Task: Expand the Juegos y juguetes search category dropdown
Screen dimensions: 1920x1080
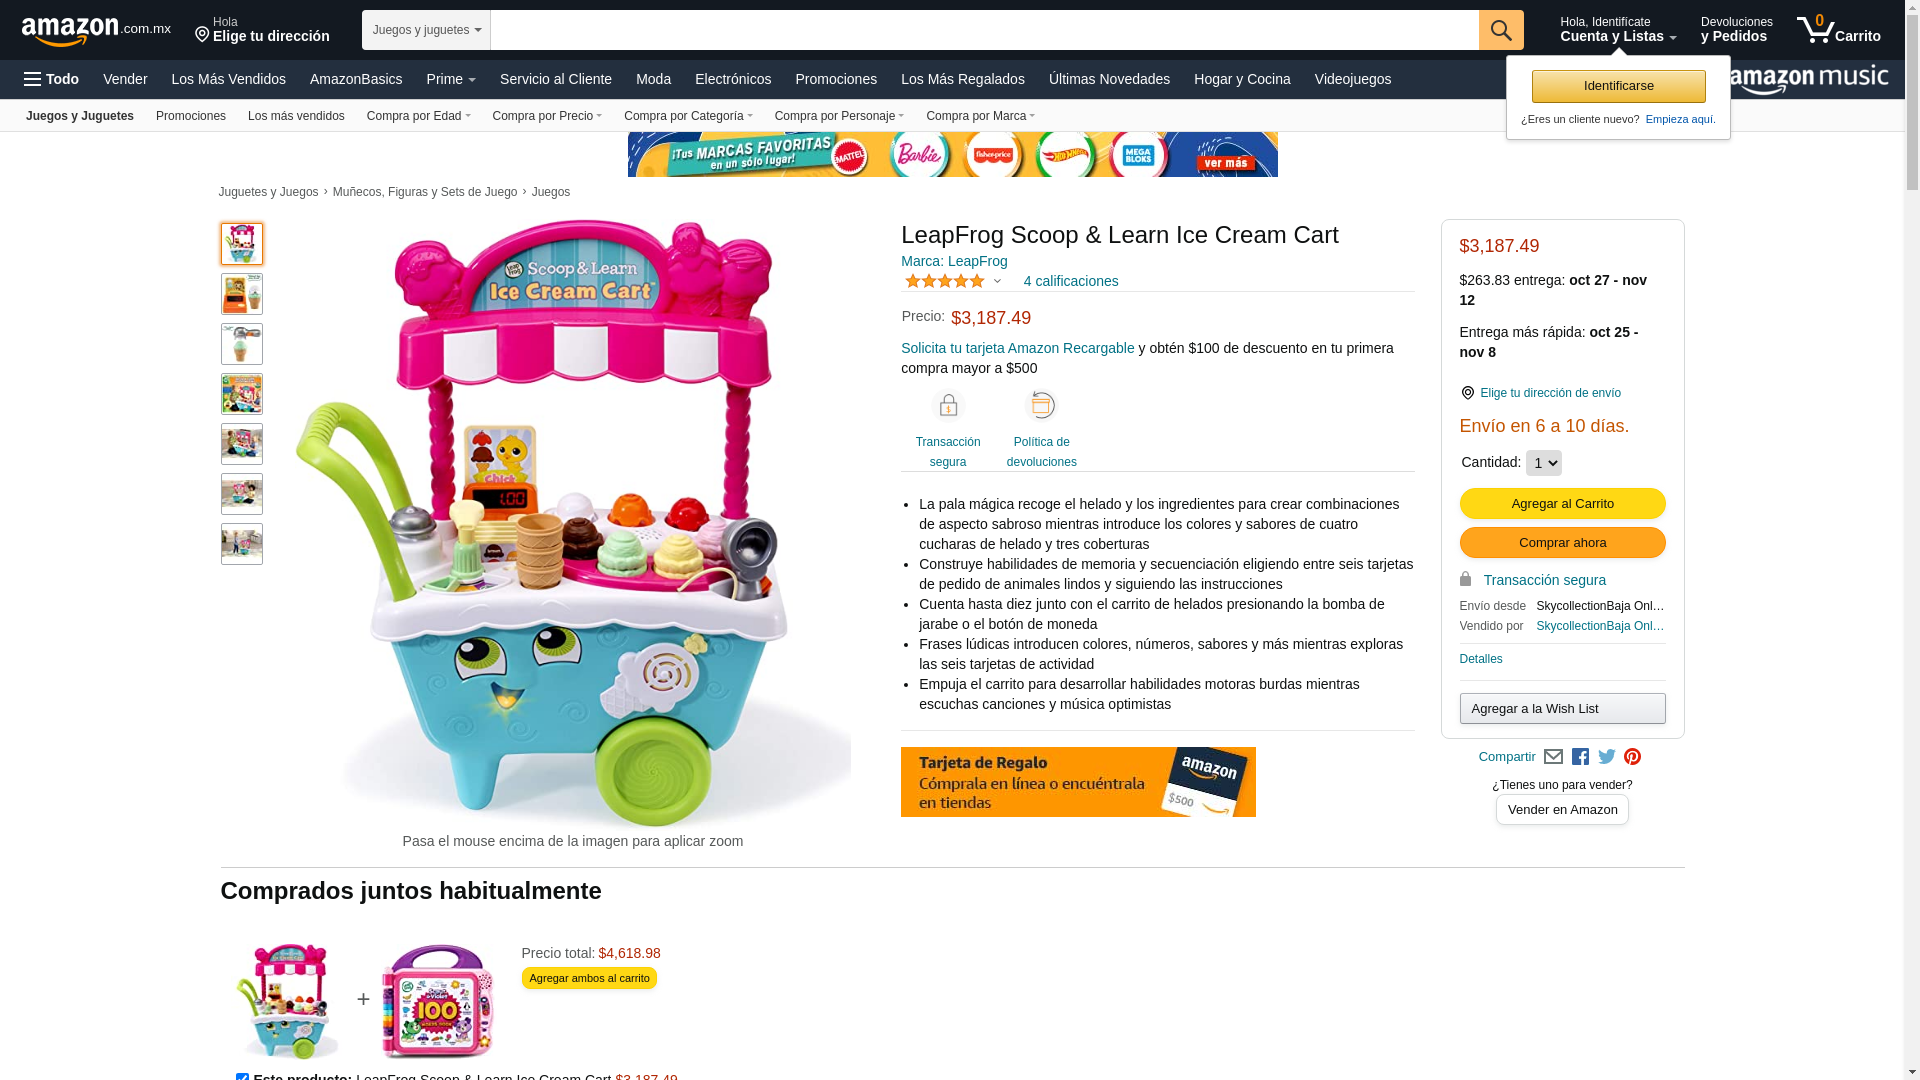Action: coord(426,30)
